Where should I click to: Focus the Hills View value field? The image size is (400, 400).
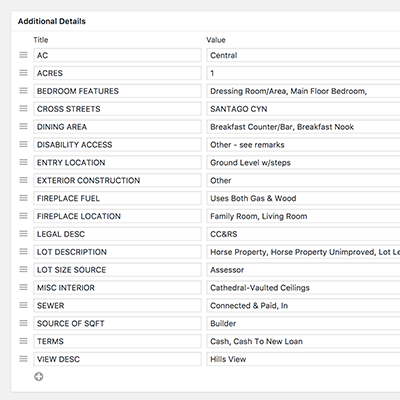pos(303,359)
